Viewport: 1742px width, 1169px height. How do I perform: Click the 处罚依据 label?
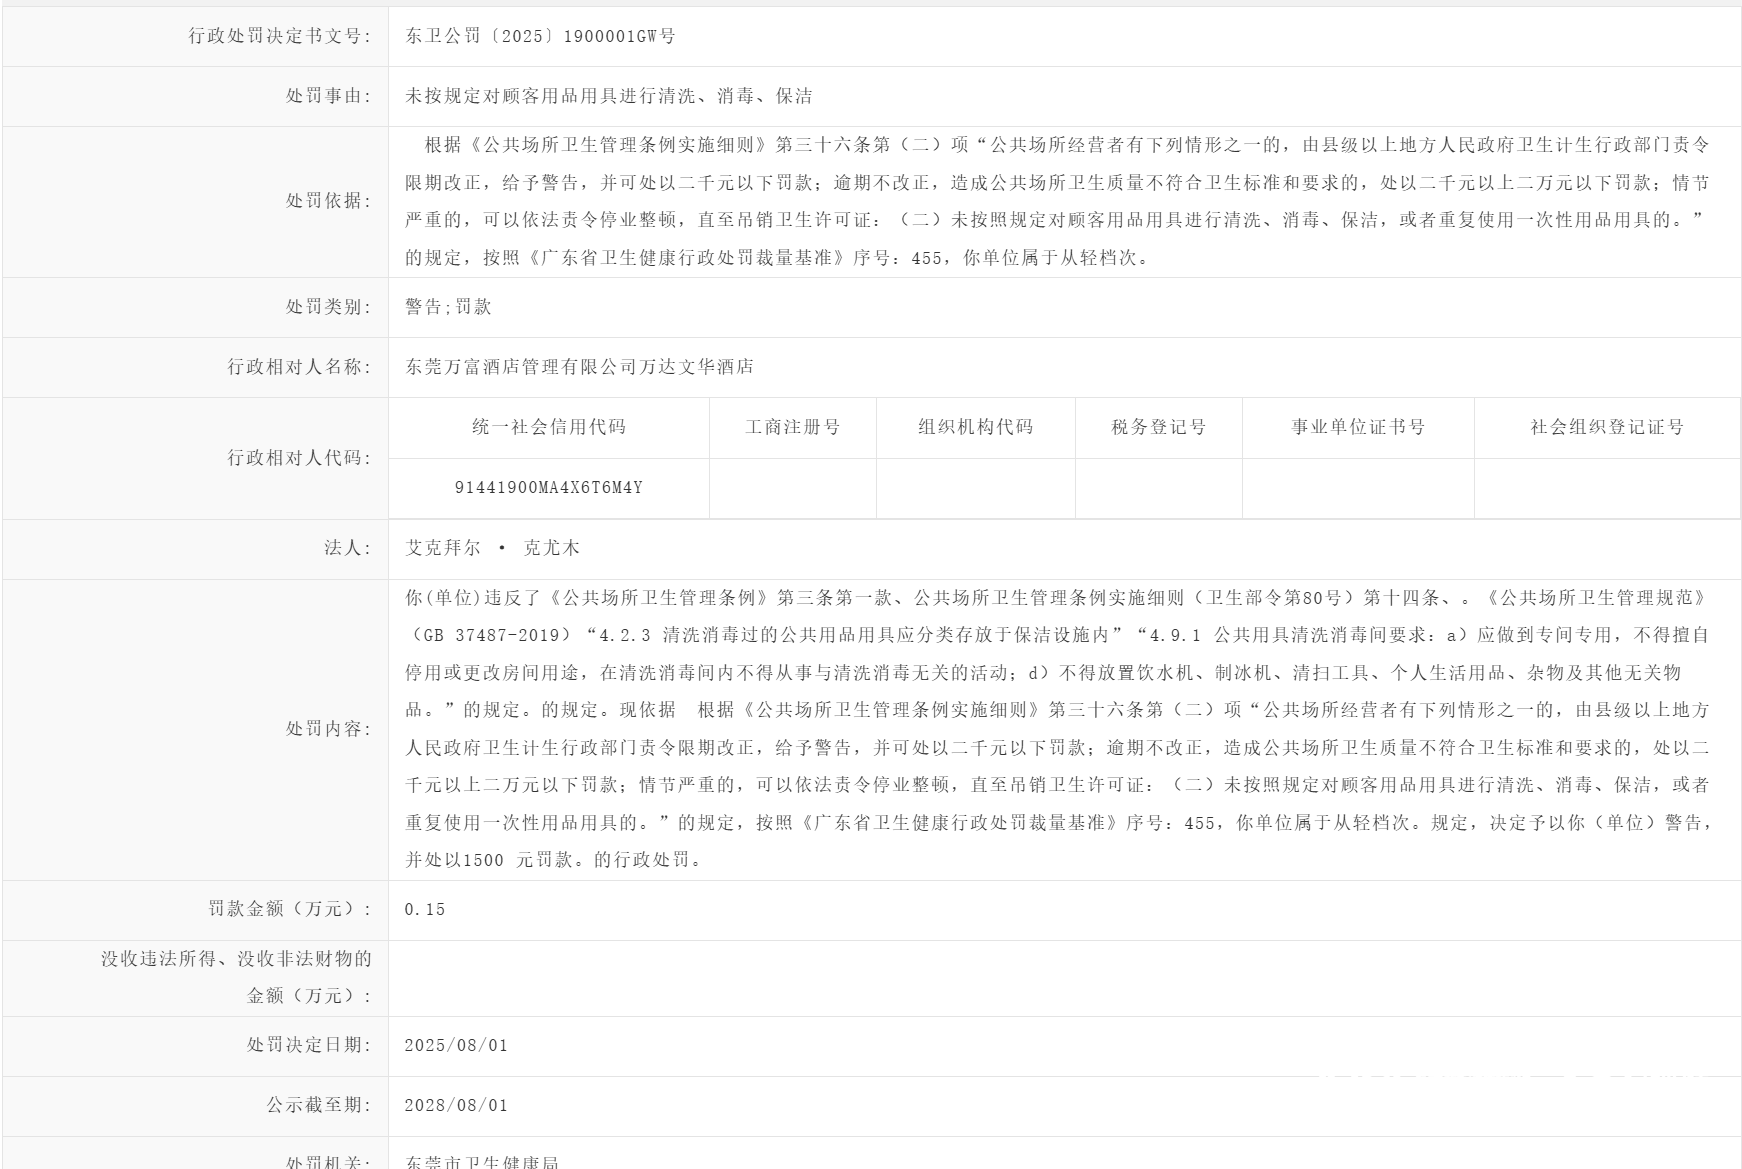[328, 201]
